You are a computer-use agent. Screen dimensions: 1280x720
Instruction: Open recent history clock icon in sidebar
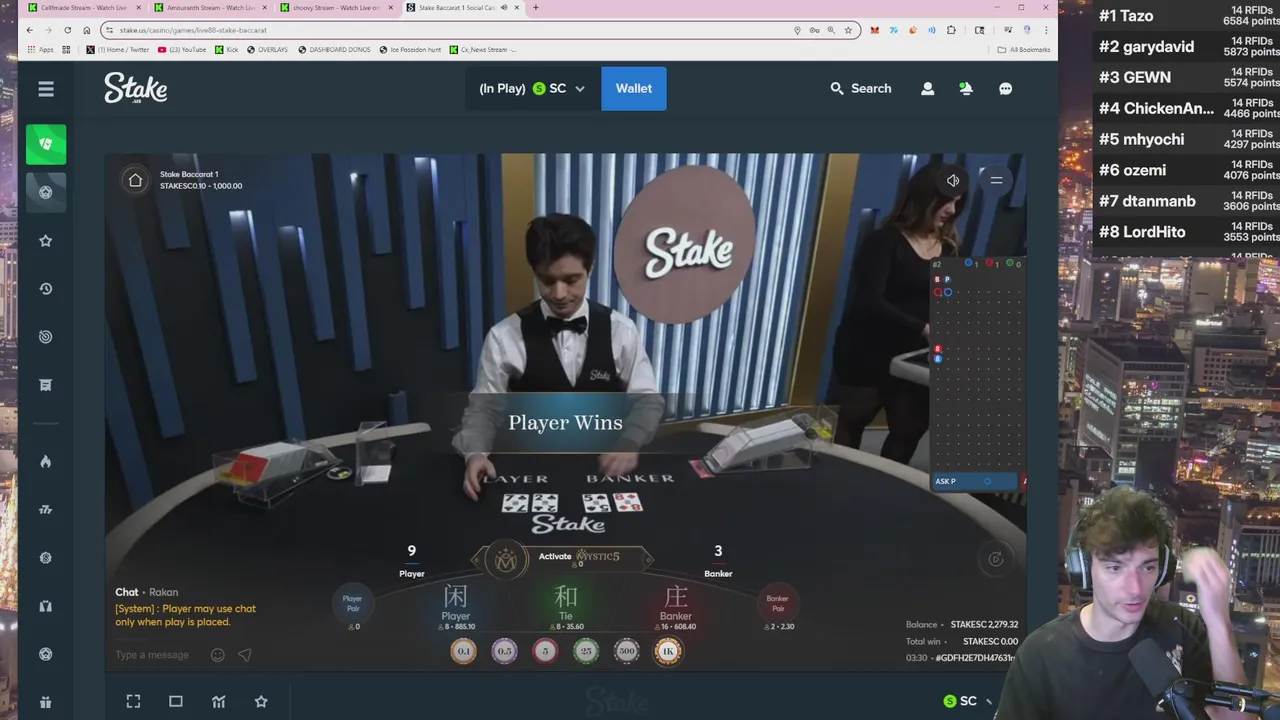(46, 288)
